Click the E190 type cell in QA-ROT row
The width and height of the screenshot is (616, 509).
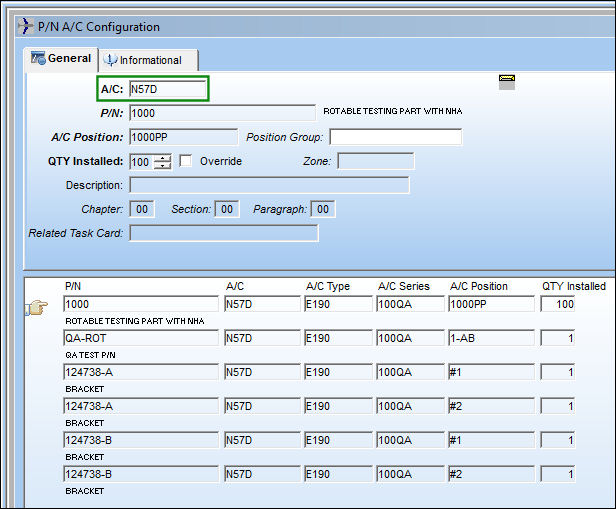(x=338, y=338)
